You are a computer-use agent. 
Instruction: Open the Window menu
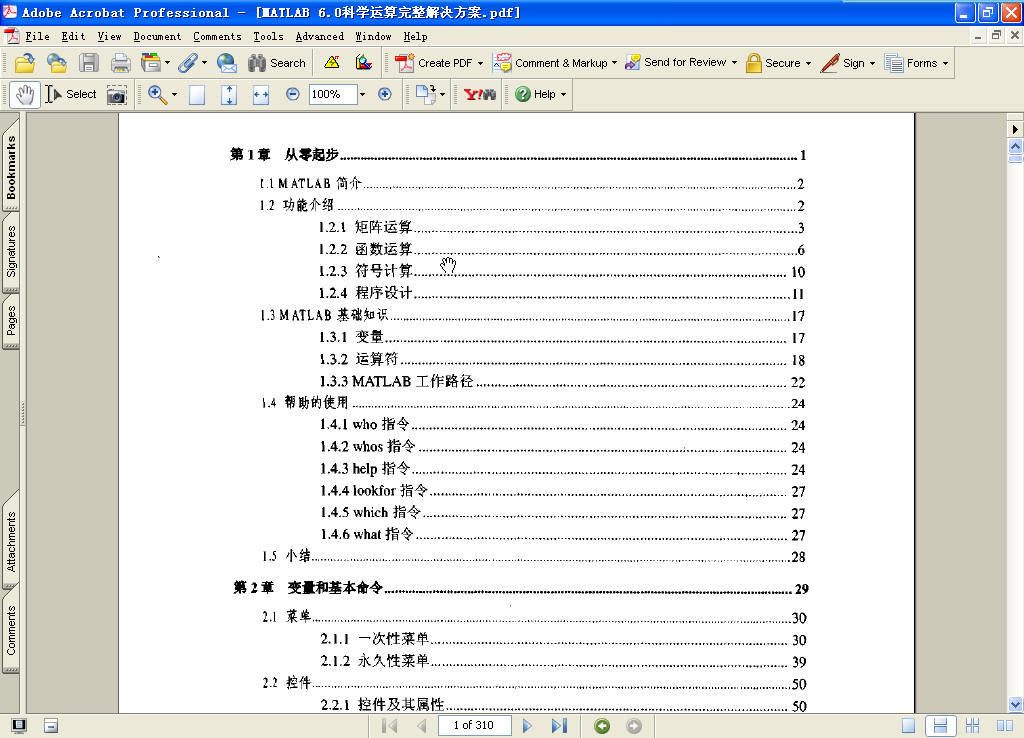[x=373, y=37]
